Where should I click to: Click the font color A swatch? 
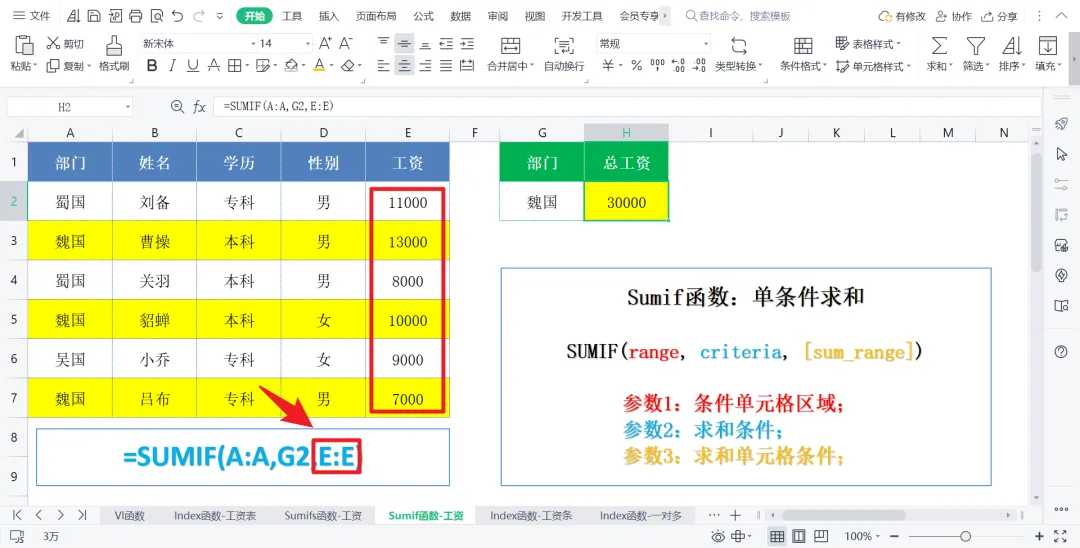(319, 65)
